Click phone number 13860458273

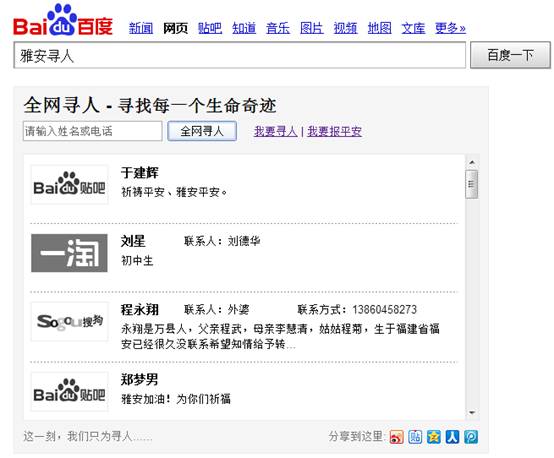click(x=384, y=310)
